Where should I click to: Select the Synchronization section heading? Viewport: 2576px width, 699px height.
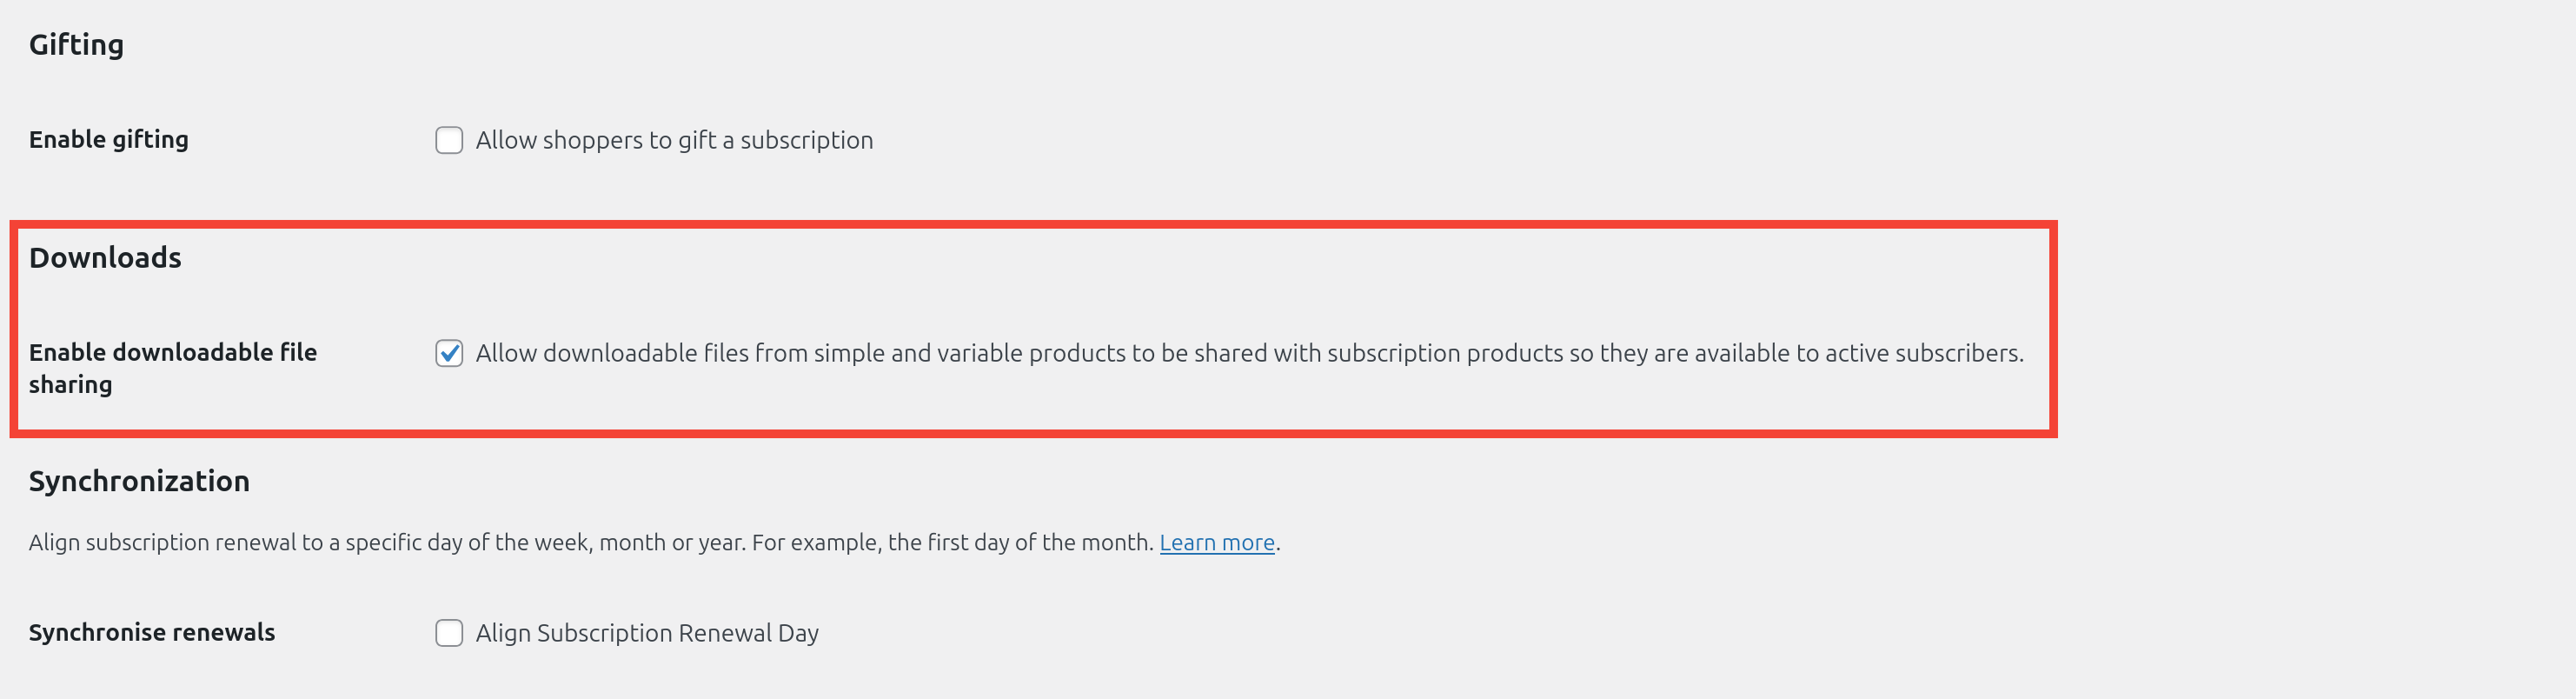tap(139, 481)
